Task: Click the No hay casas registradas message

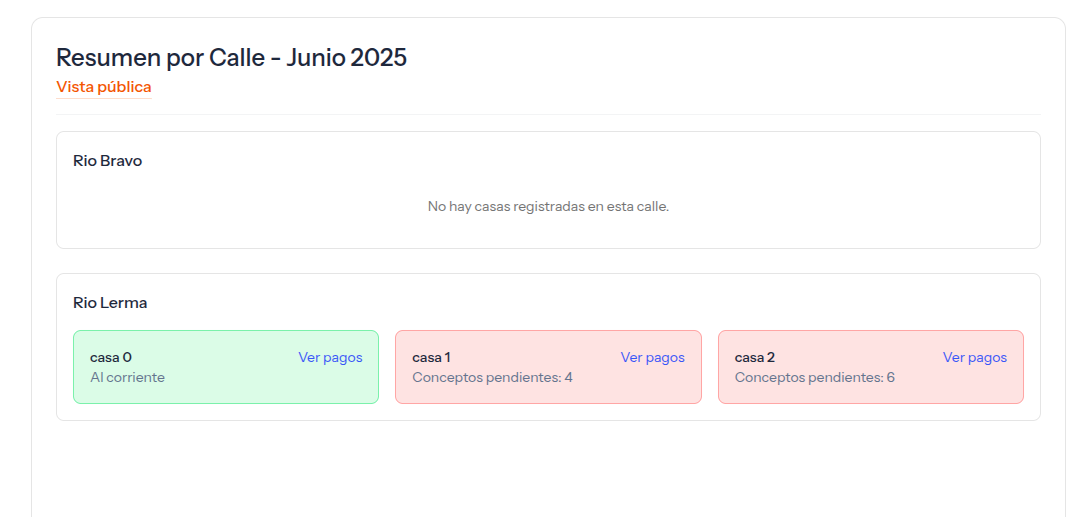Action: pyautogui.click(x=548, y=207)
